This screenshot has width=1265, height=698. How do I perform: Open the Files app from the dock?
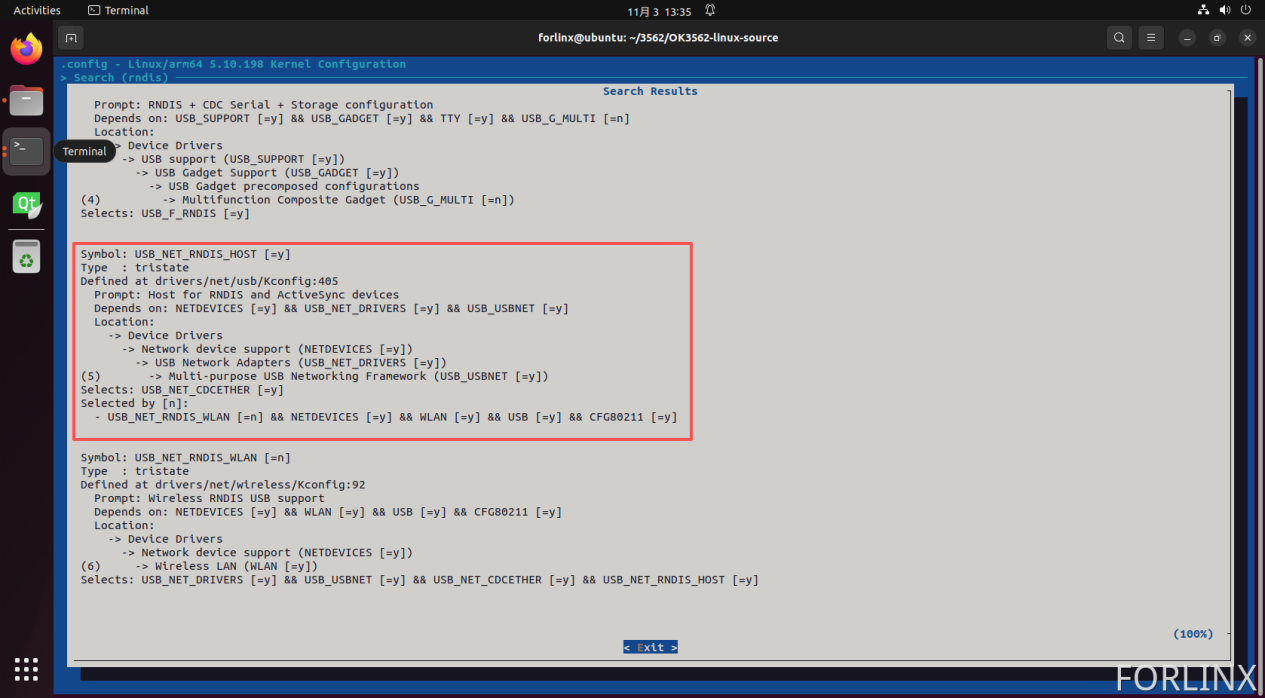(25, 100)
